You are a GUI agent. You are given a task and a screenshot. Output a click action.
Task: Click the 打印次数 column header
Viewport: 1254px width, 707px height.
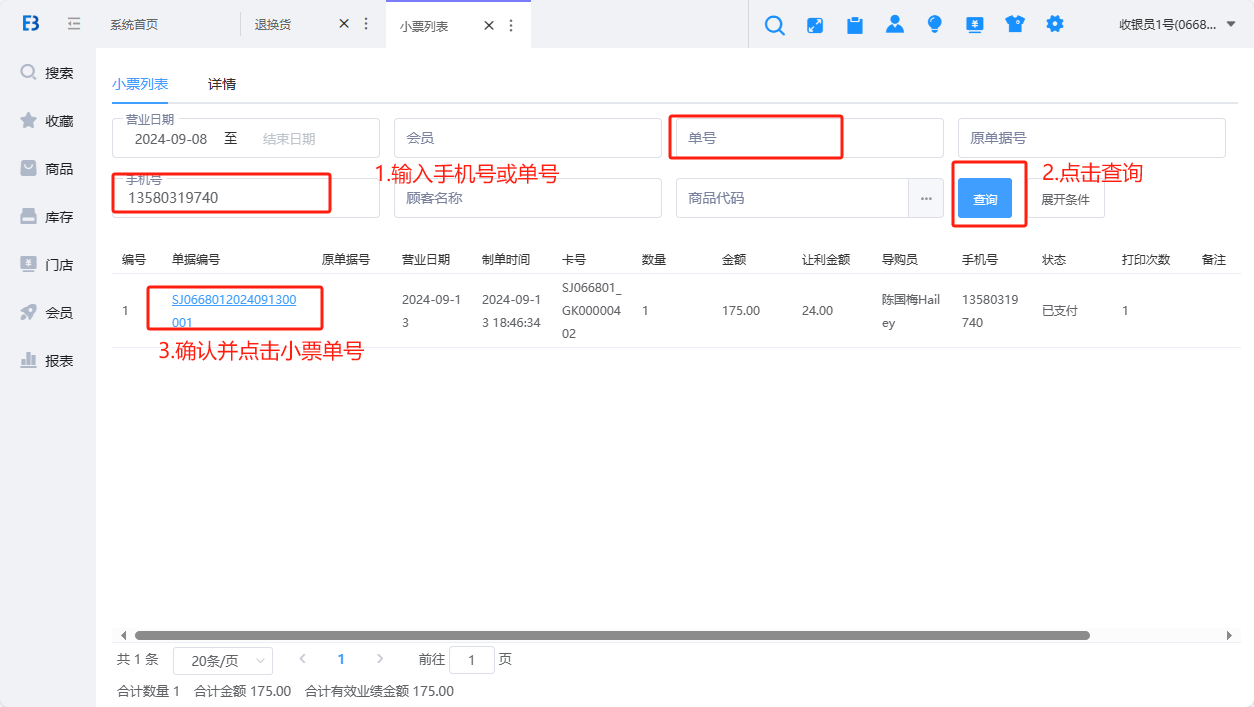1146,259
